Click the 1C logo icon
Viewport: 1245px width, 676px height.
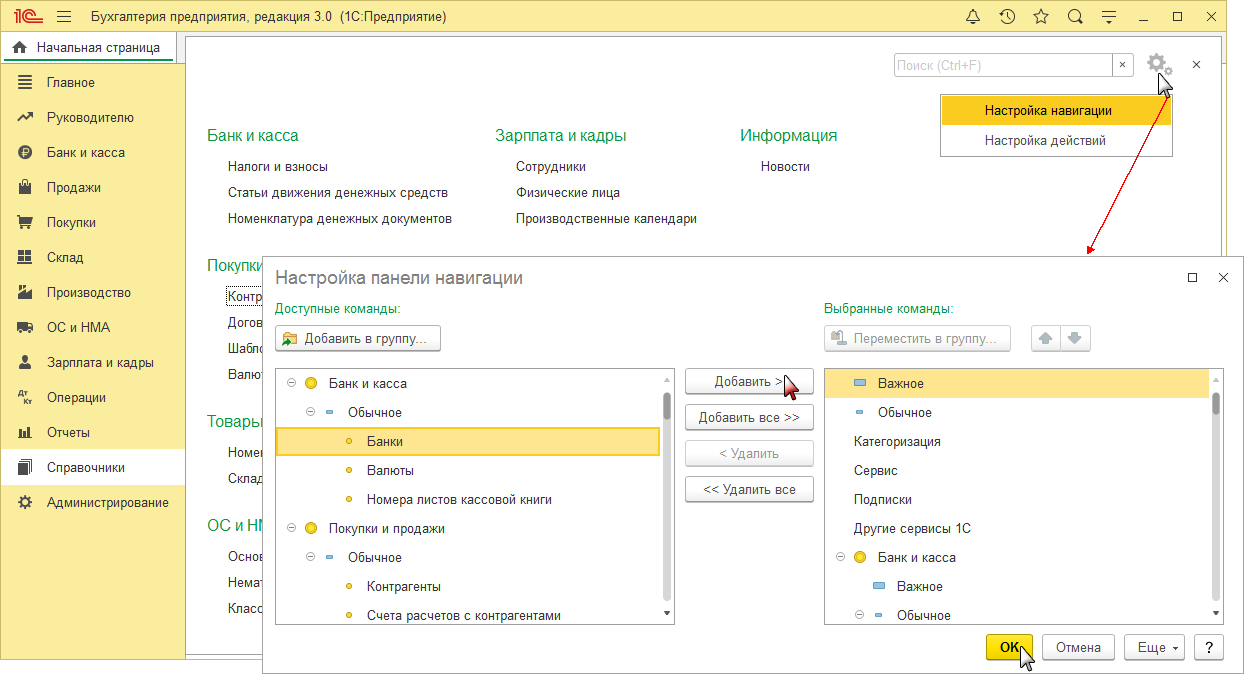click(x=28, y=17)
